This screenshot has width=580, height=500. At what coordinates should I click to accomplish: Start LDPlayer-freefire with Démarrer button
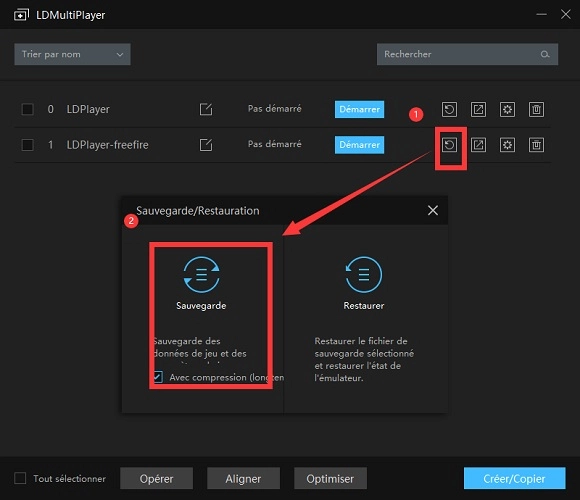360,145
